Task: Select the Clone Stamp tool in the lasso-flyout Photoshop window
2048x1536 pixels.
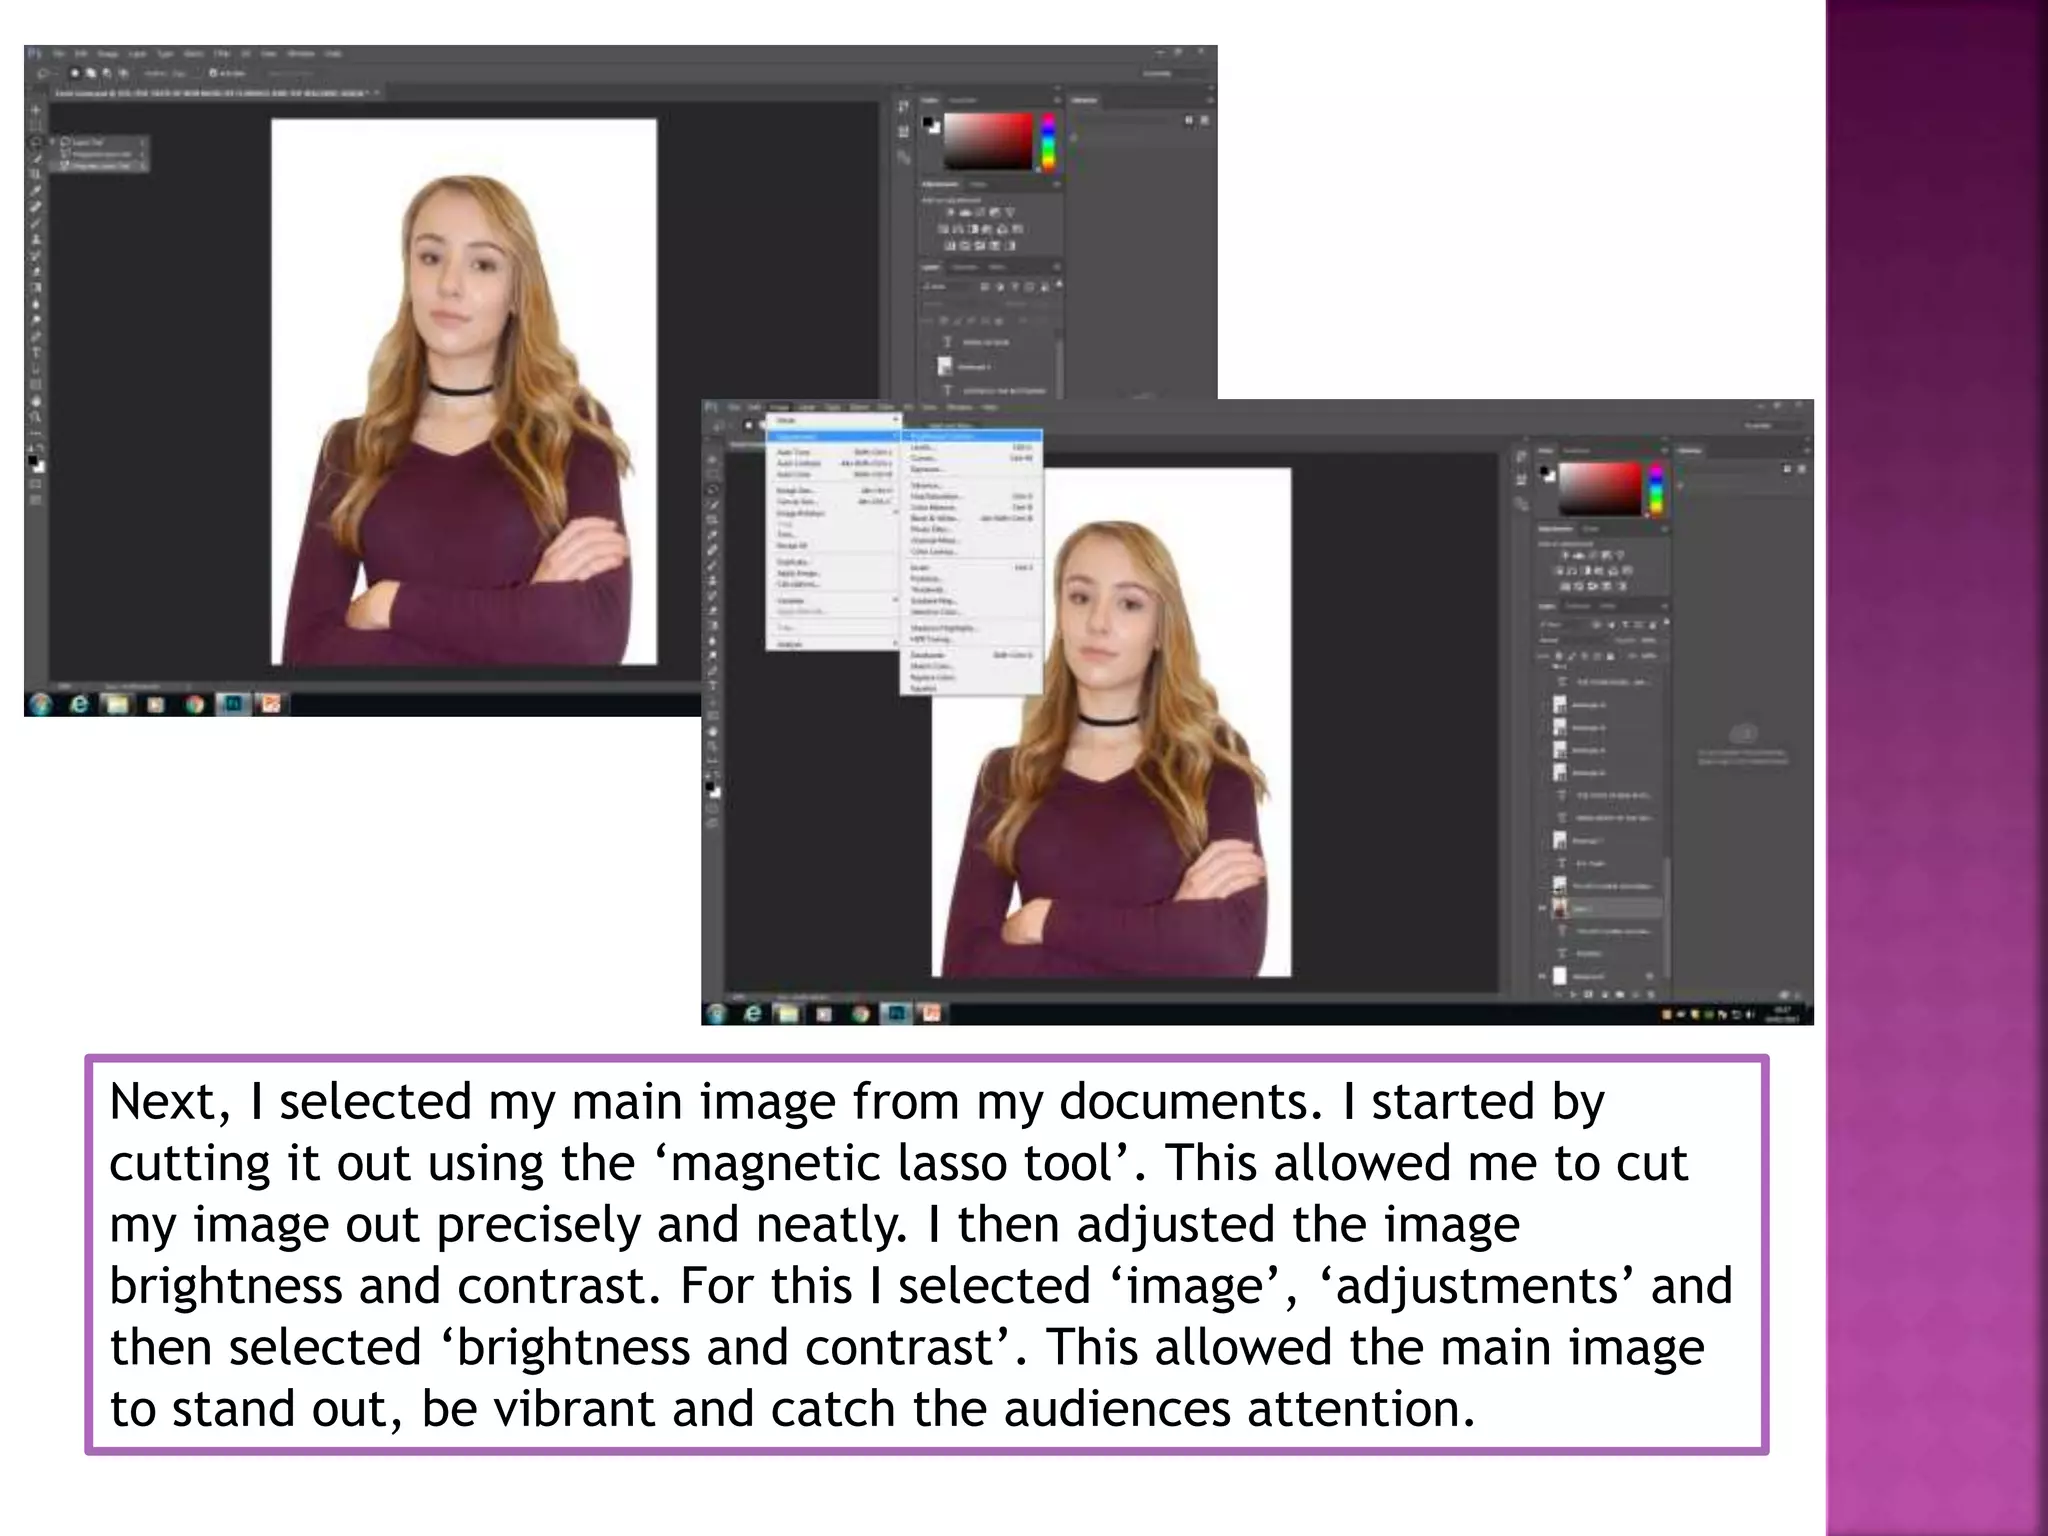Action: pyautogui.click(x=35, y=239)
